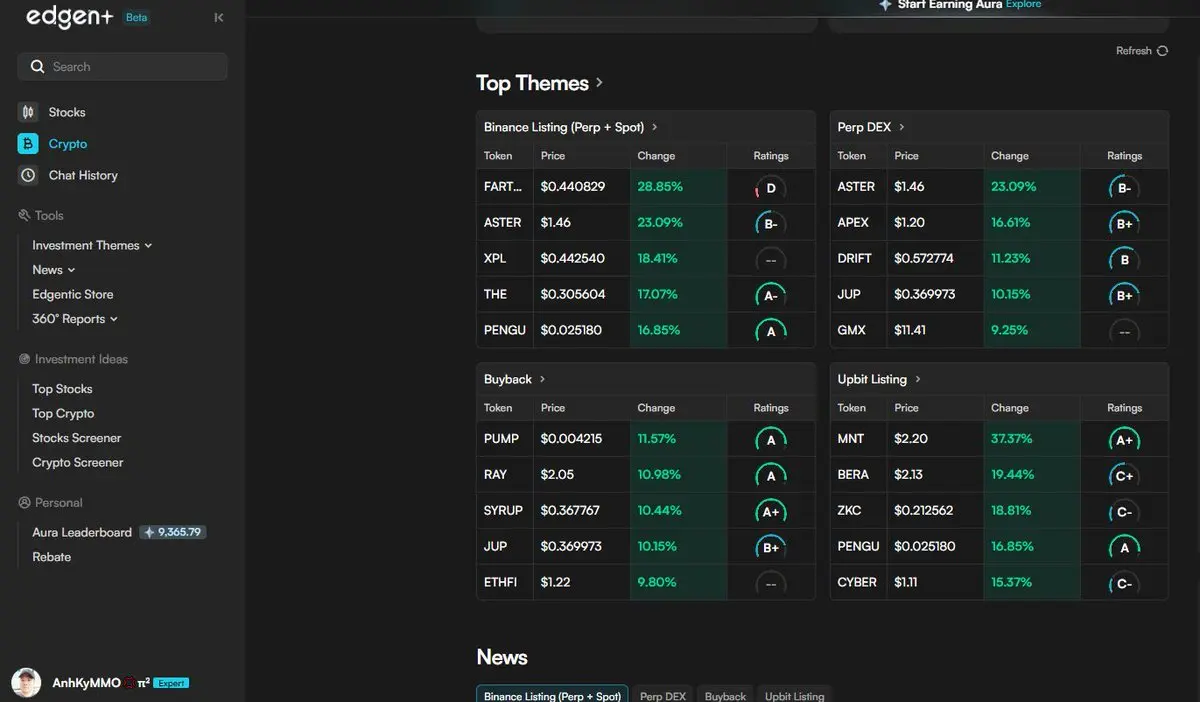Screen dimensions: 1200x702
Task: Collapse the sidebar with arrow icon
Action: 219,17
